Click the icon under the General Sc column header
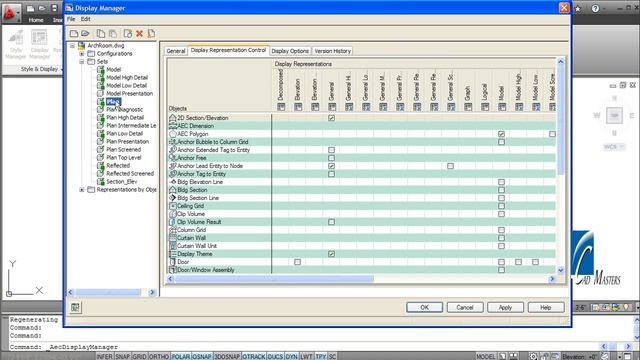The height and width of the screenshot is (360, 640). [451, 107]
